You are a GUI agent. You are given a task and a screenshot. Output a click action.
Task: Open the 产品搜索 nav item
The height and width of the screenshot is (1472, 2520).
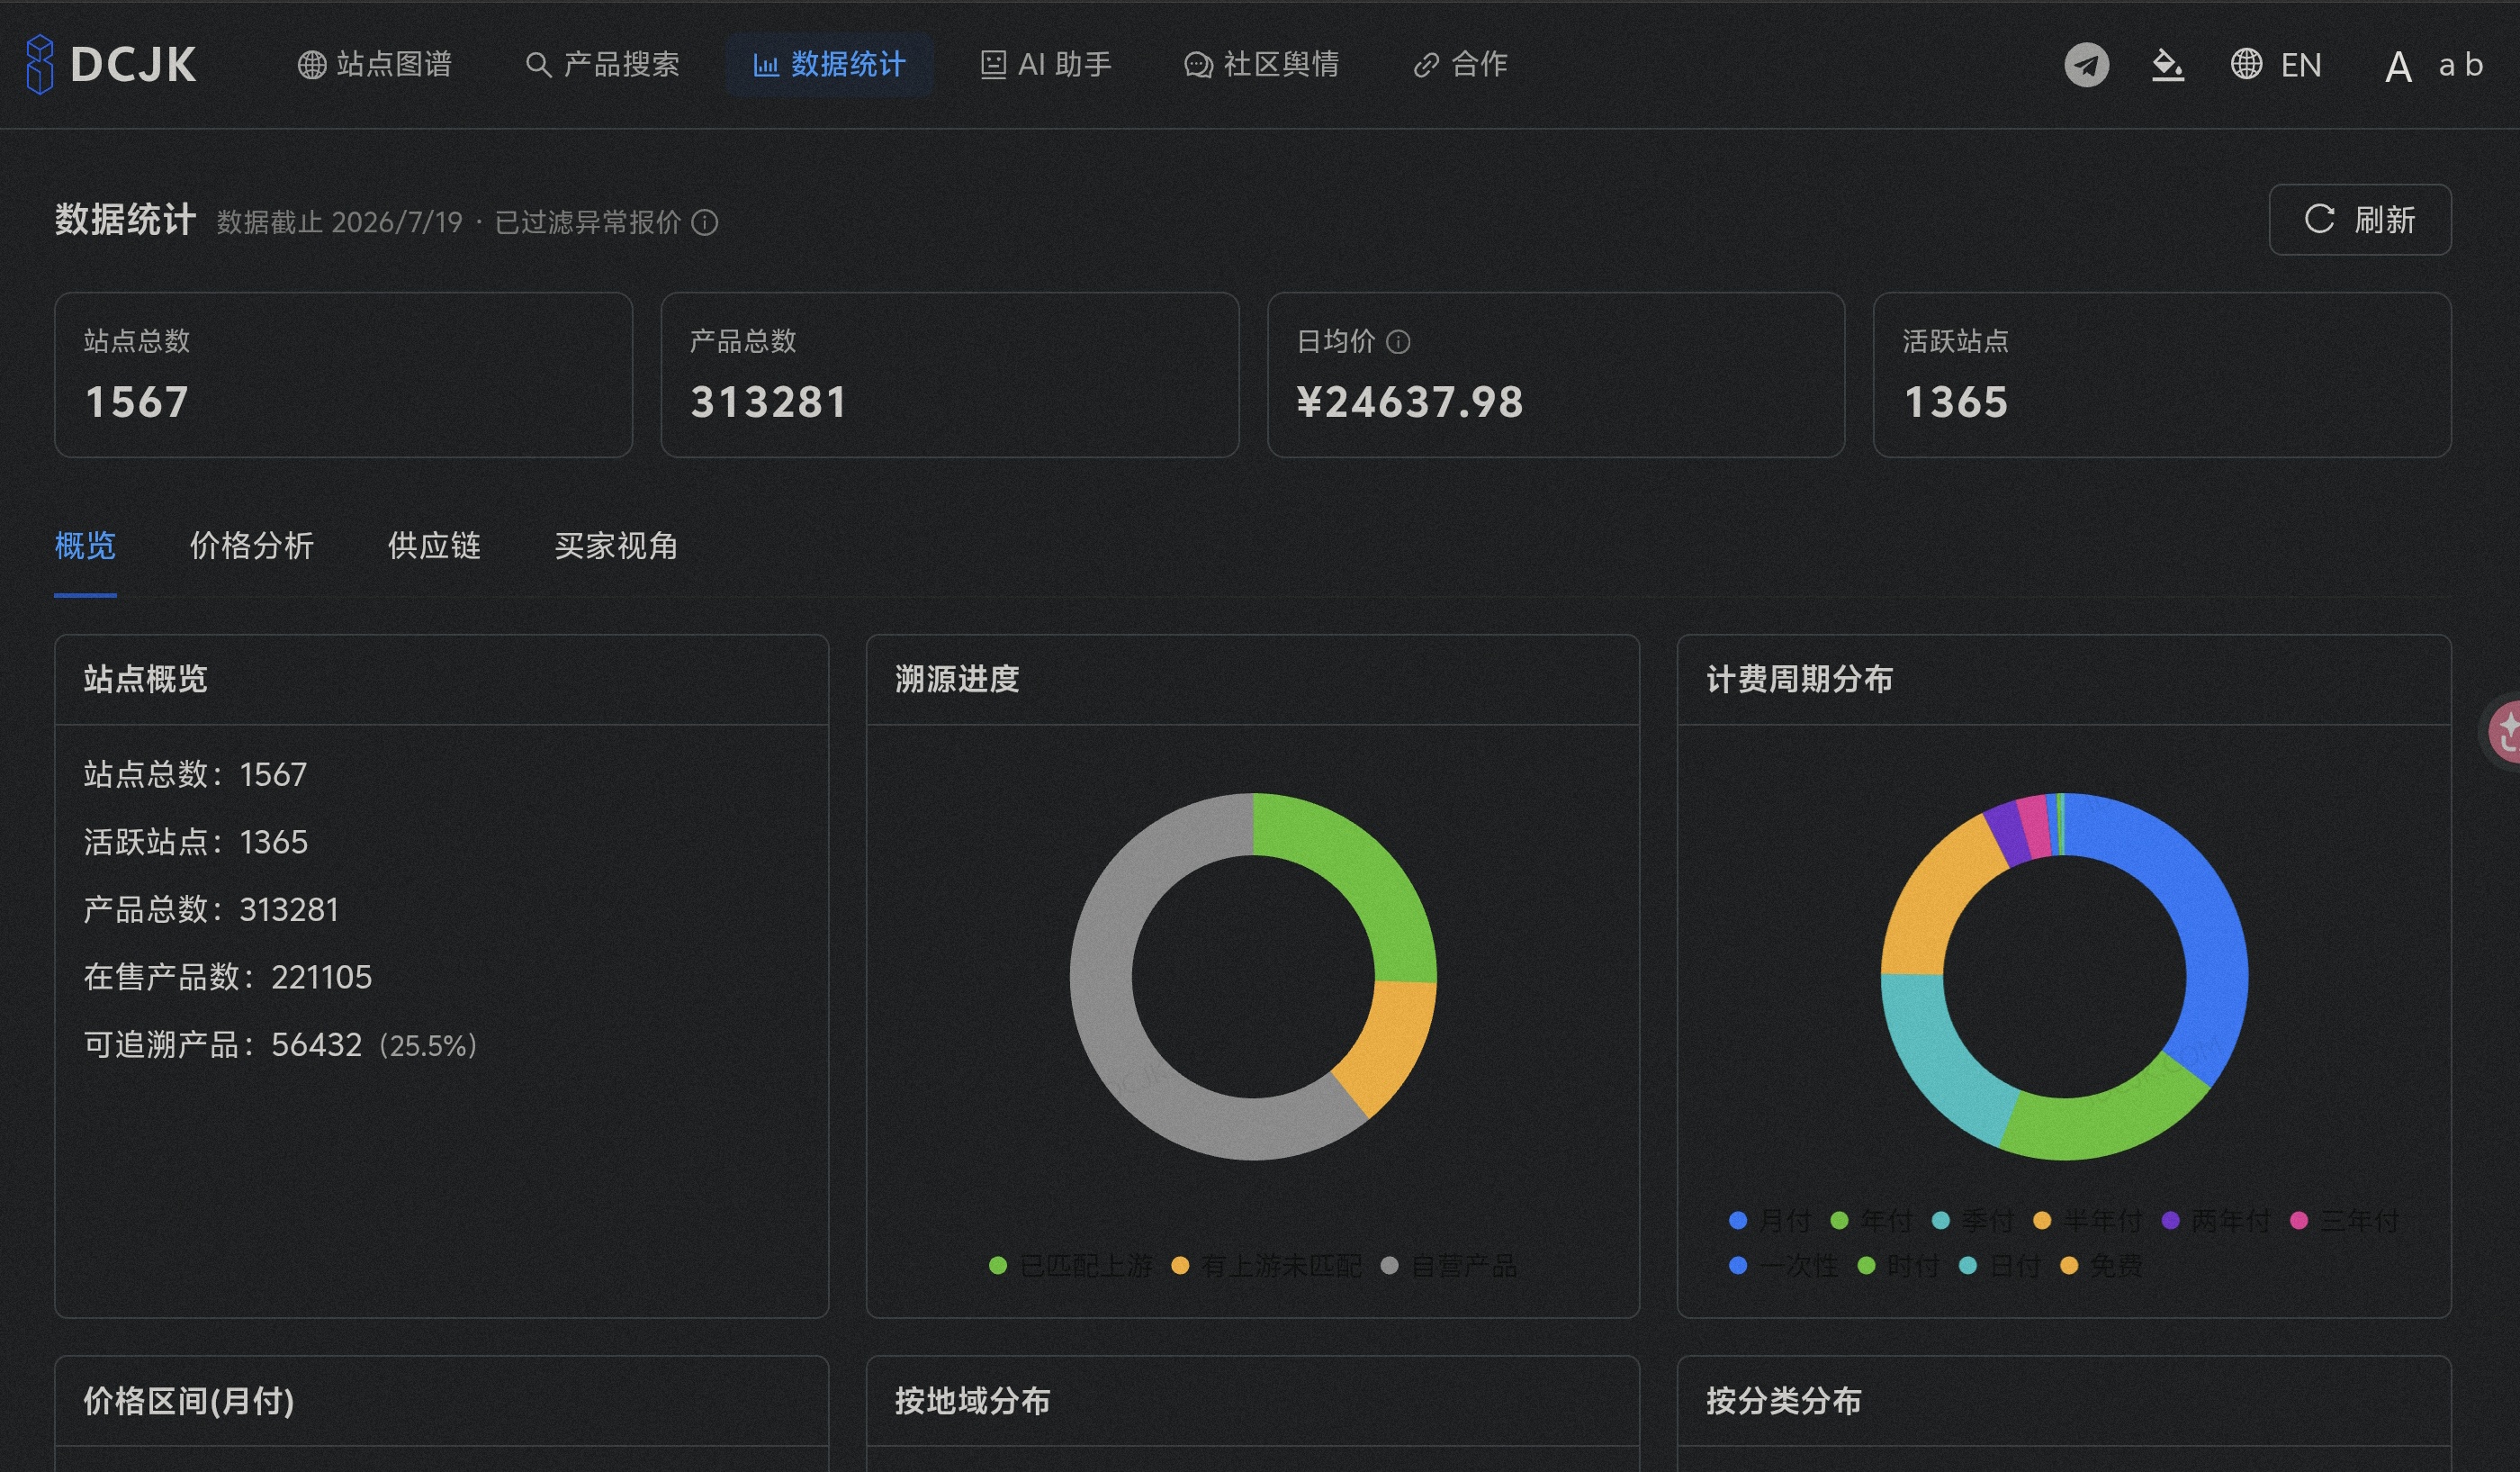(x=602, y=64)
